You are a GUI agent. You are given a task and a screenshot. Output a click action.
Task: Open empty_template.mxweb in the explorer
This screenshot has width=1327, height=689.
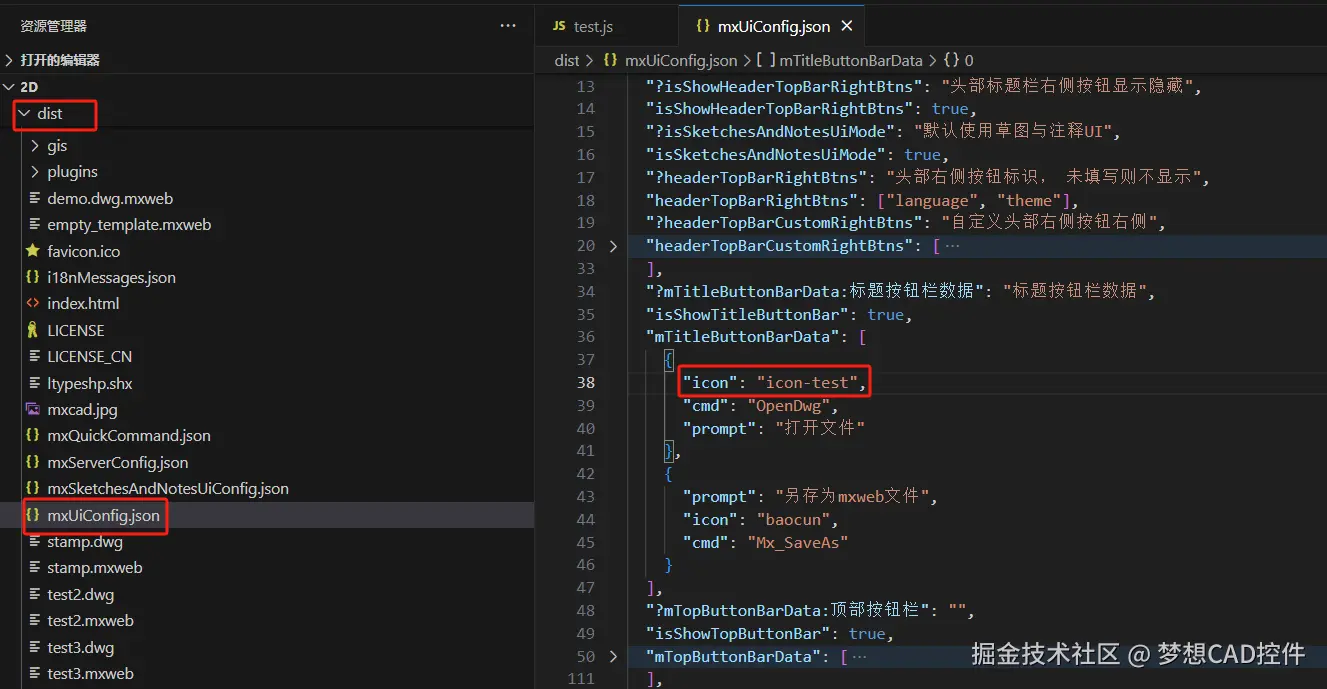[x=129, y=225]
